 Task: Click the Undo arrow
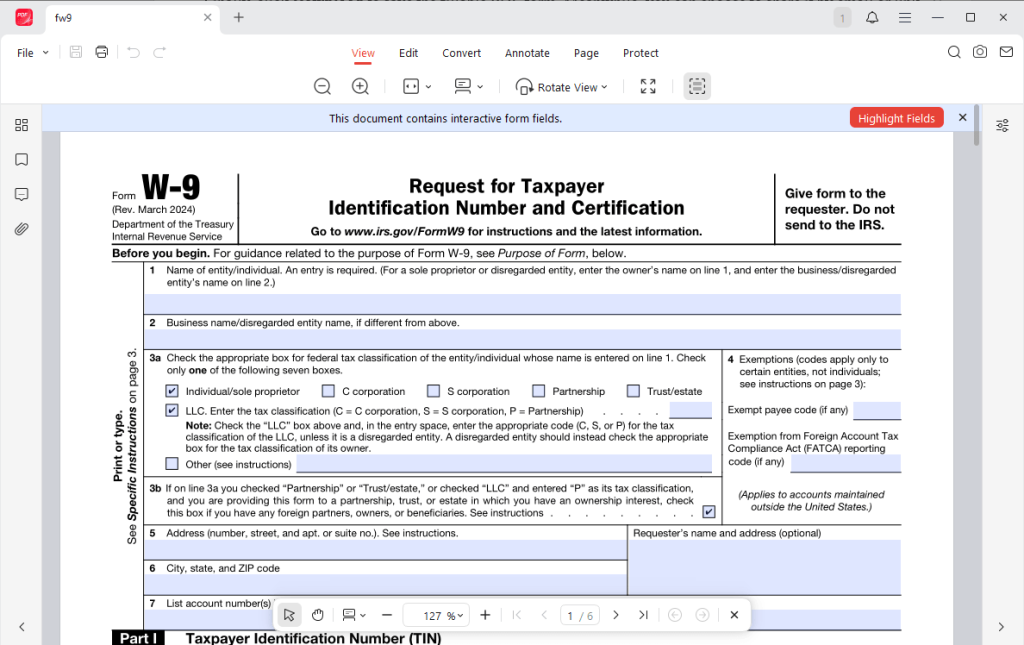click(x=133, y=52)
